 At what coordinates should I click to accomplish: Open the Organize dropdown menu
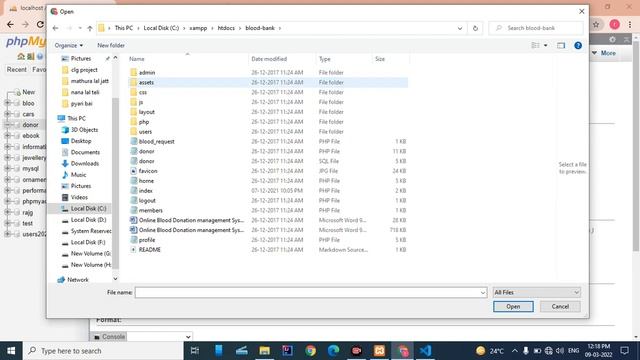[x=69, y=45]
